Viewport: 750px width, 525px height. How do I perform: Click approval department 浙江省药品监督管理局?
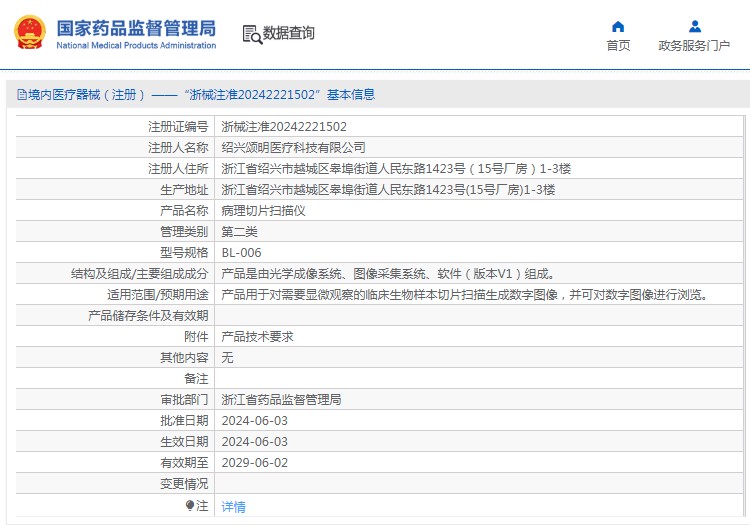(281, 400)
